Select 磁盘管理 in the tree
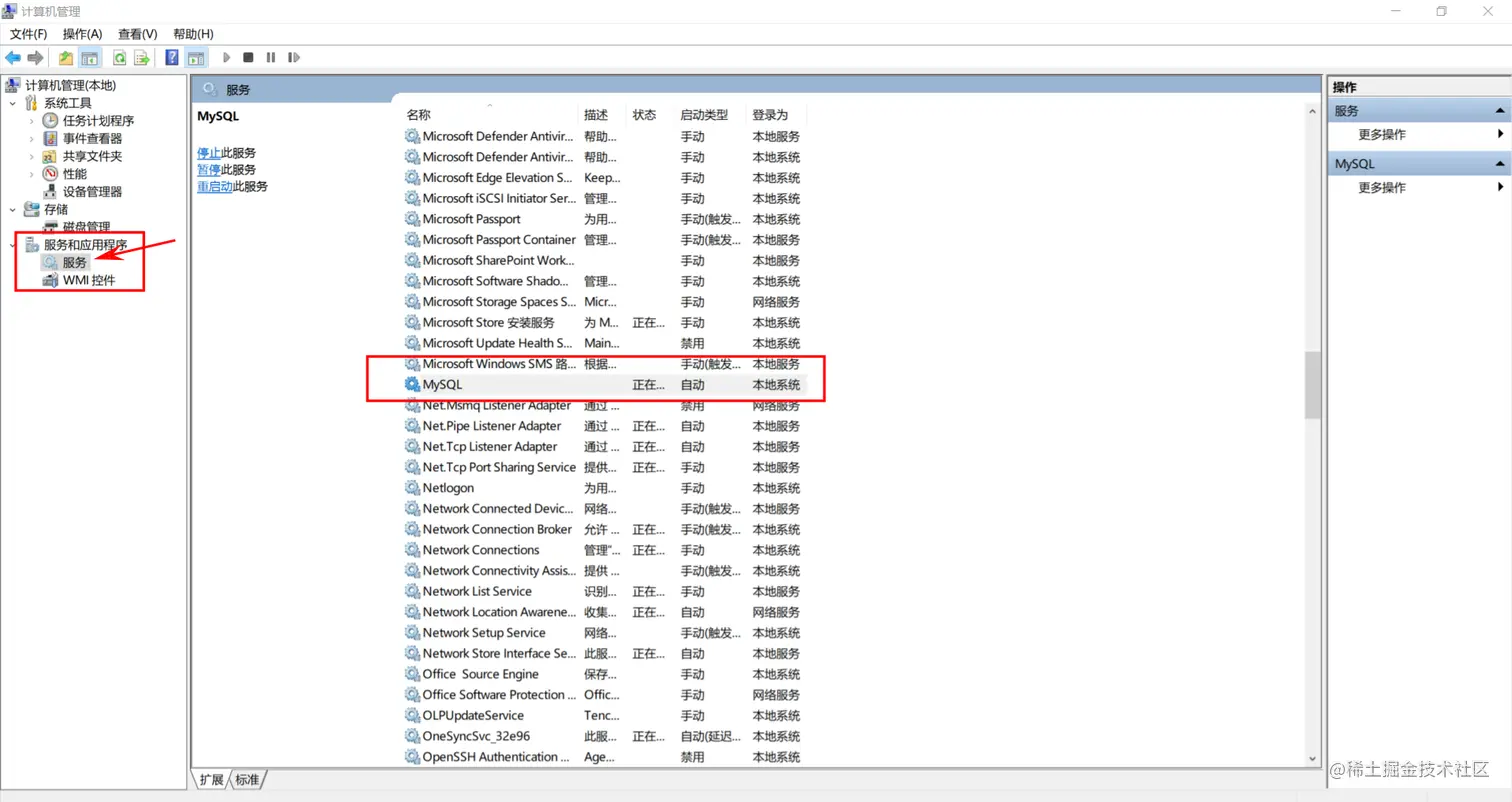Image resolution: width=1512 pixels, height=802 pixels. [x=86, y=227]
